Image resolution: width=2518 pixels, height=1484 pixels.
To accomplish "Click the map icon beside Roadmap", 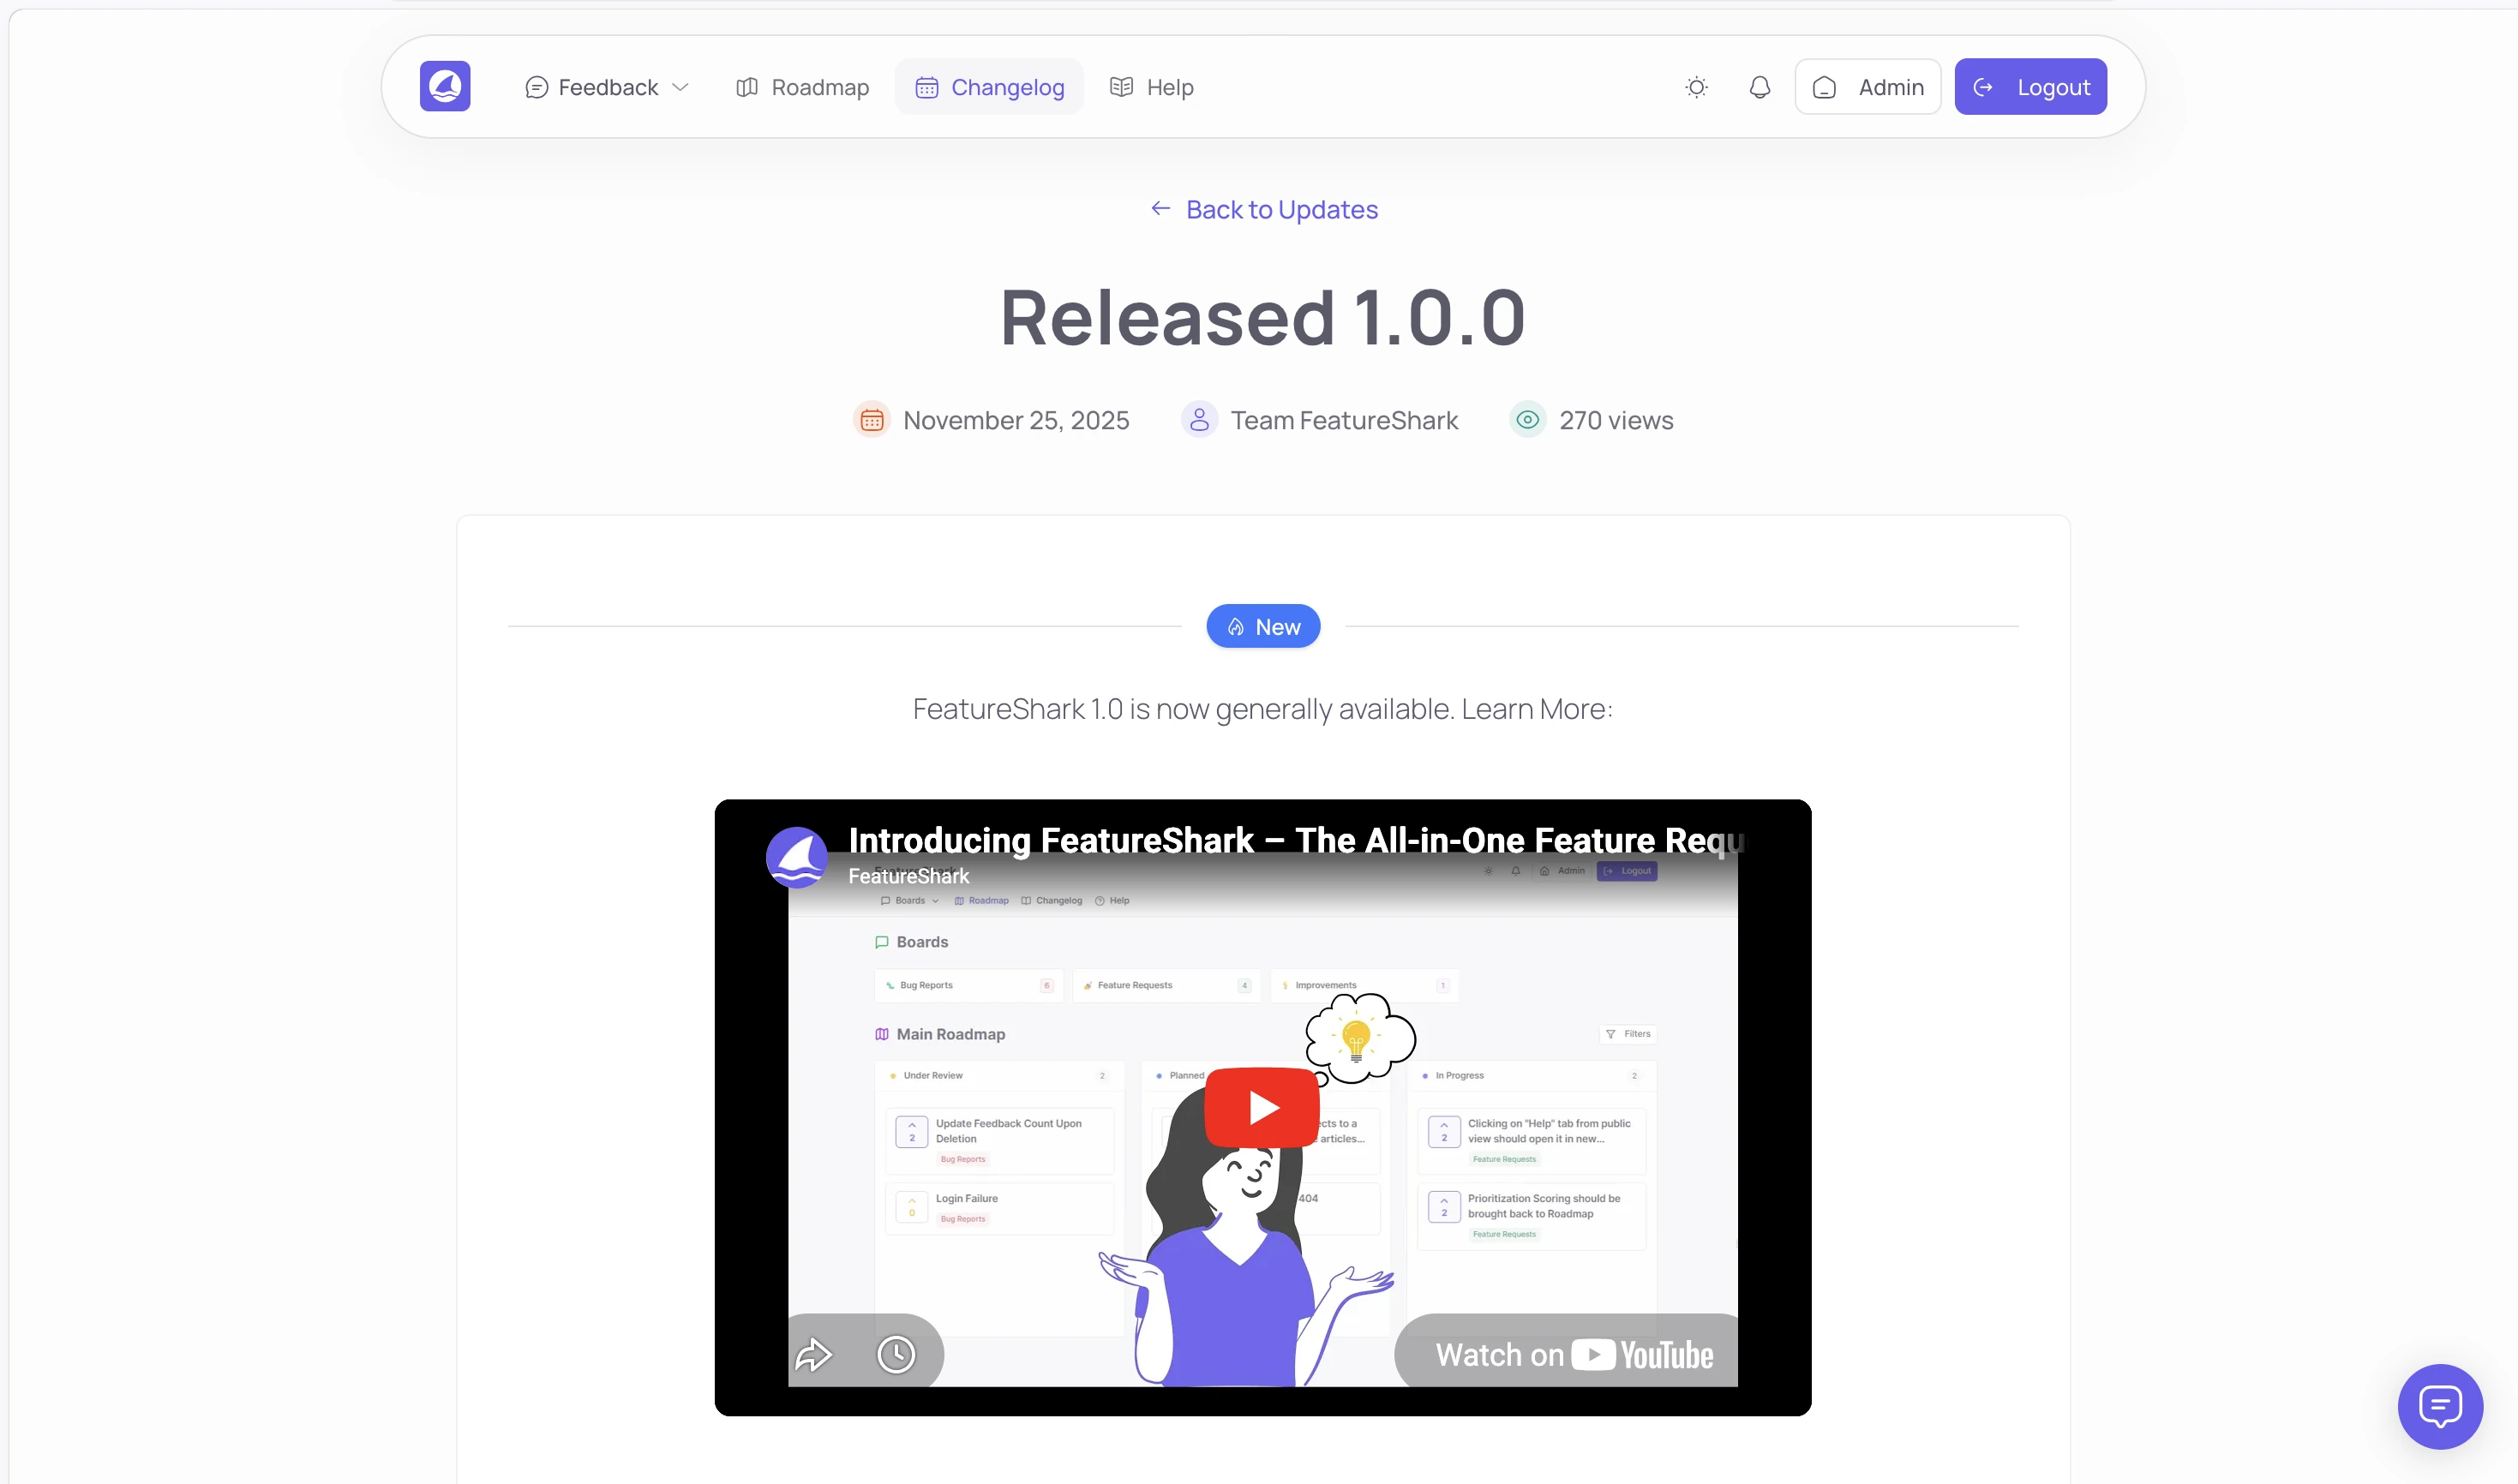I will tap(746, 87).
